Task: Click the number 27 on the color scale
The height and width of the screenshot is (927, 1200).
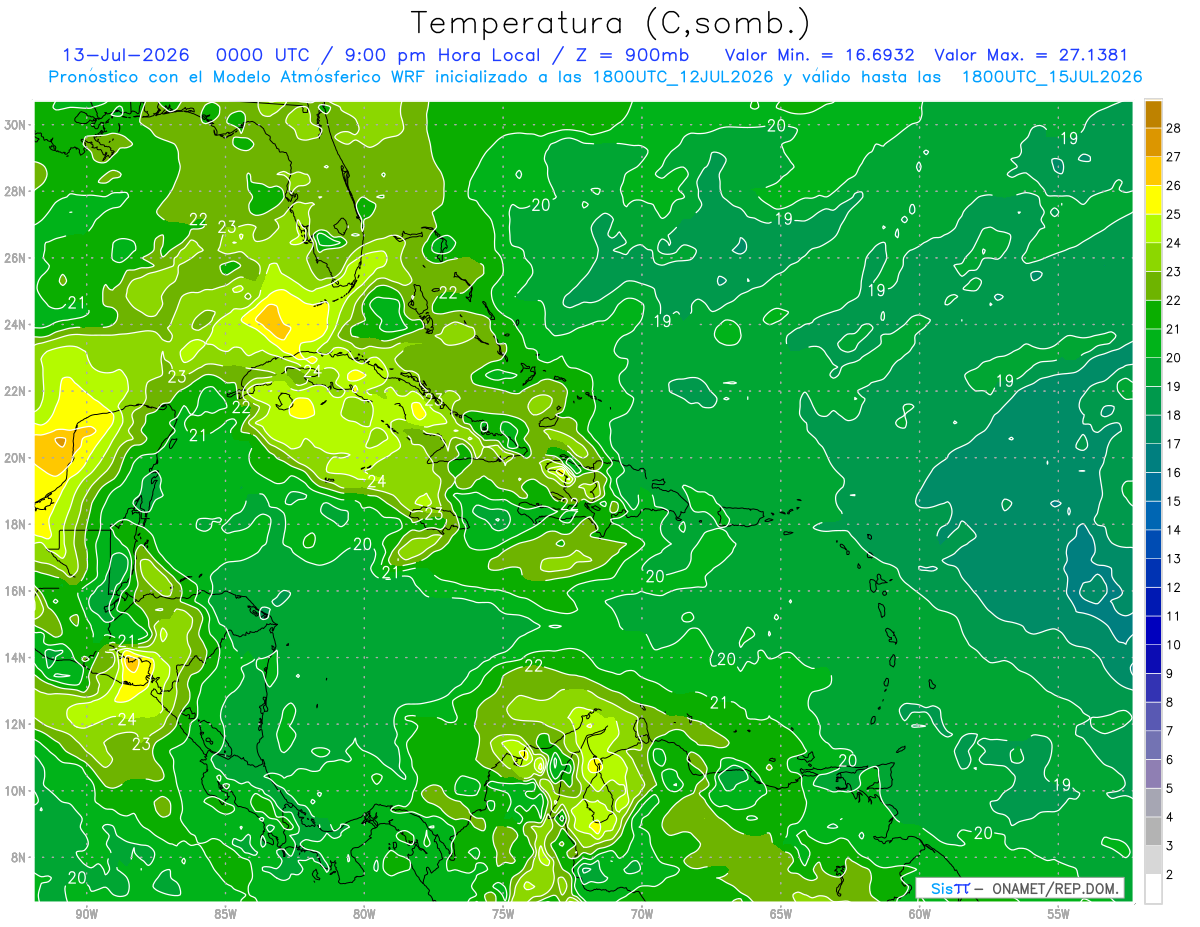Action: [1174, 157]
